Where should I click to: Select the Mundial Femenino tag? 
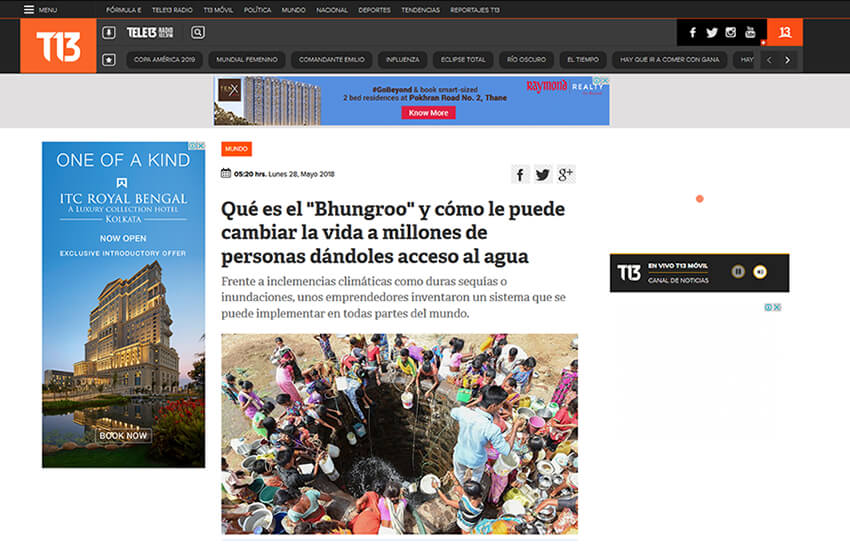point(247,60)
